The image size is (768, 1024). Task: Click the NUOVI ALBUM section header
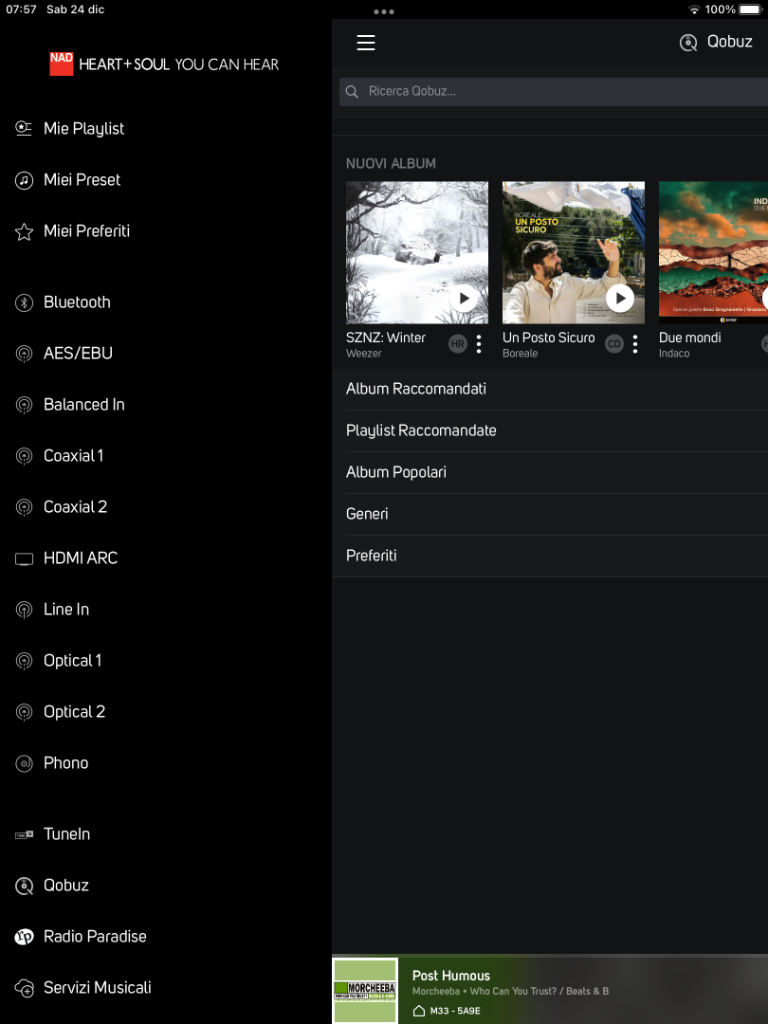pyautogui.click(x=391, y=164)
